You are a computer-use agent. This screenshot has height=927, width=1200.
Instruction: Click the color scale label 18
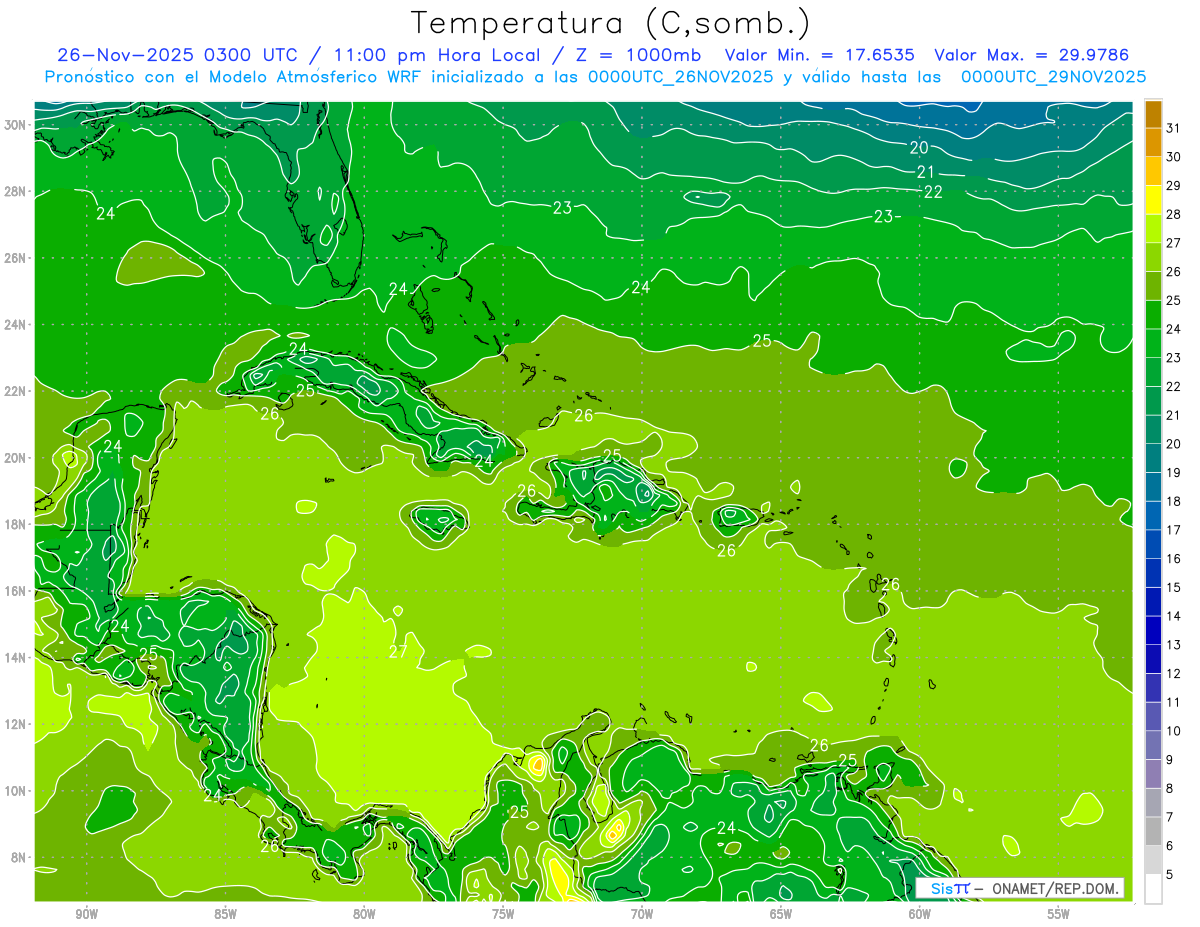tap(1174, 501)
